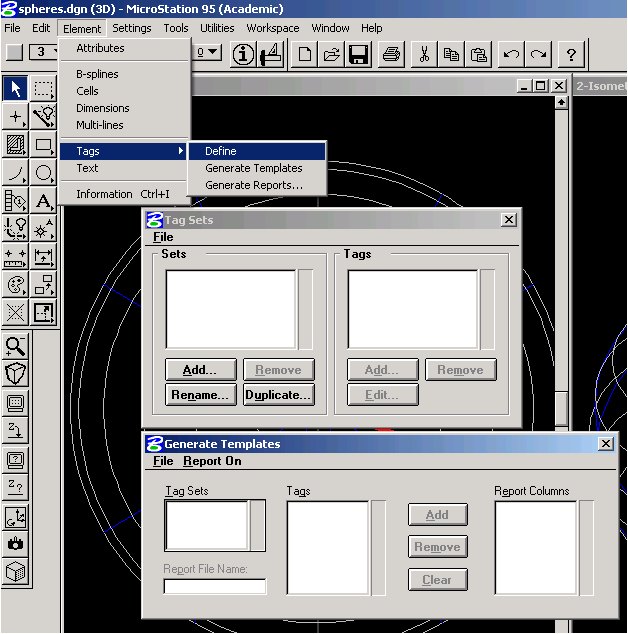Click Add... under Sets in Tag Sets
Screen dimensions: 628x634
pyautogui.click(x=201, y=370)
